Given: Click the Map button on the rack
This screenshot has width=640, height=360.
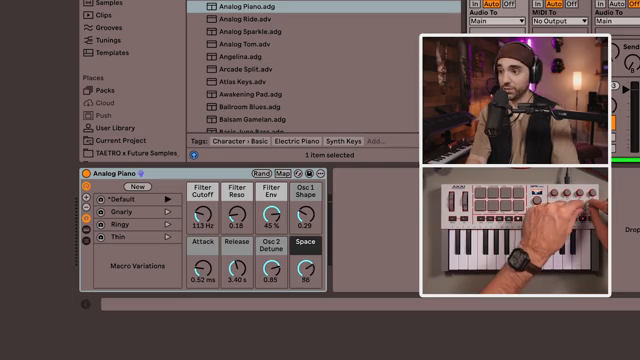Looking at the screenshot, I should (282, 173).
